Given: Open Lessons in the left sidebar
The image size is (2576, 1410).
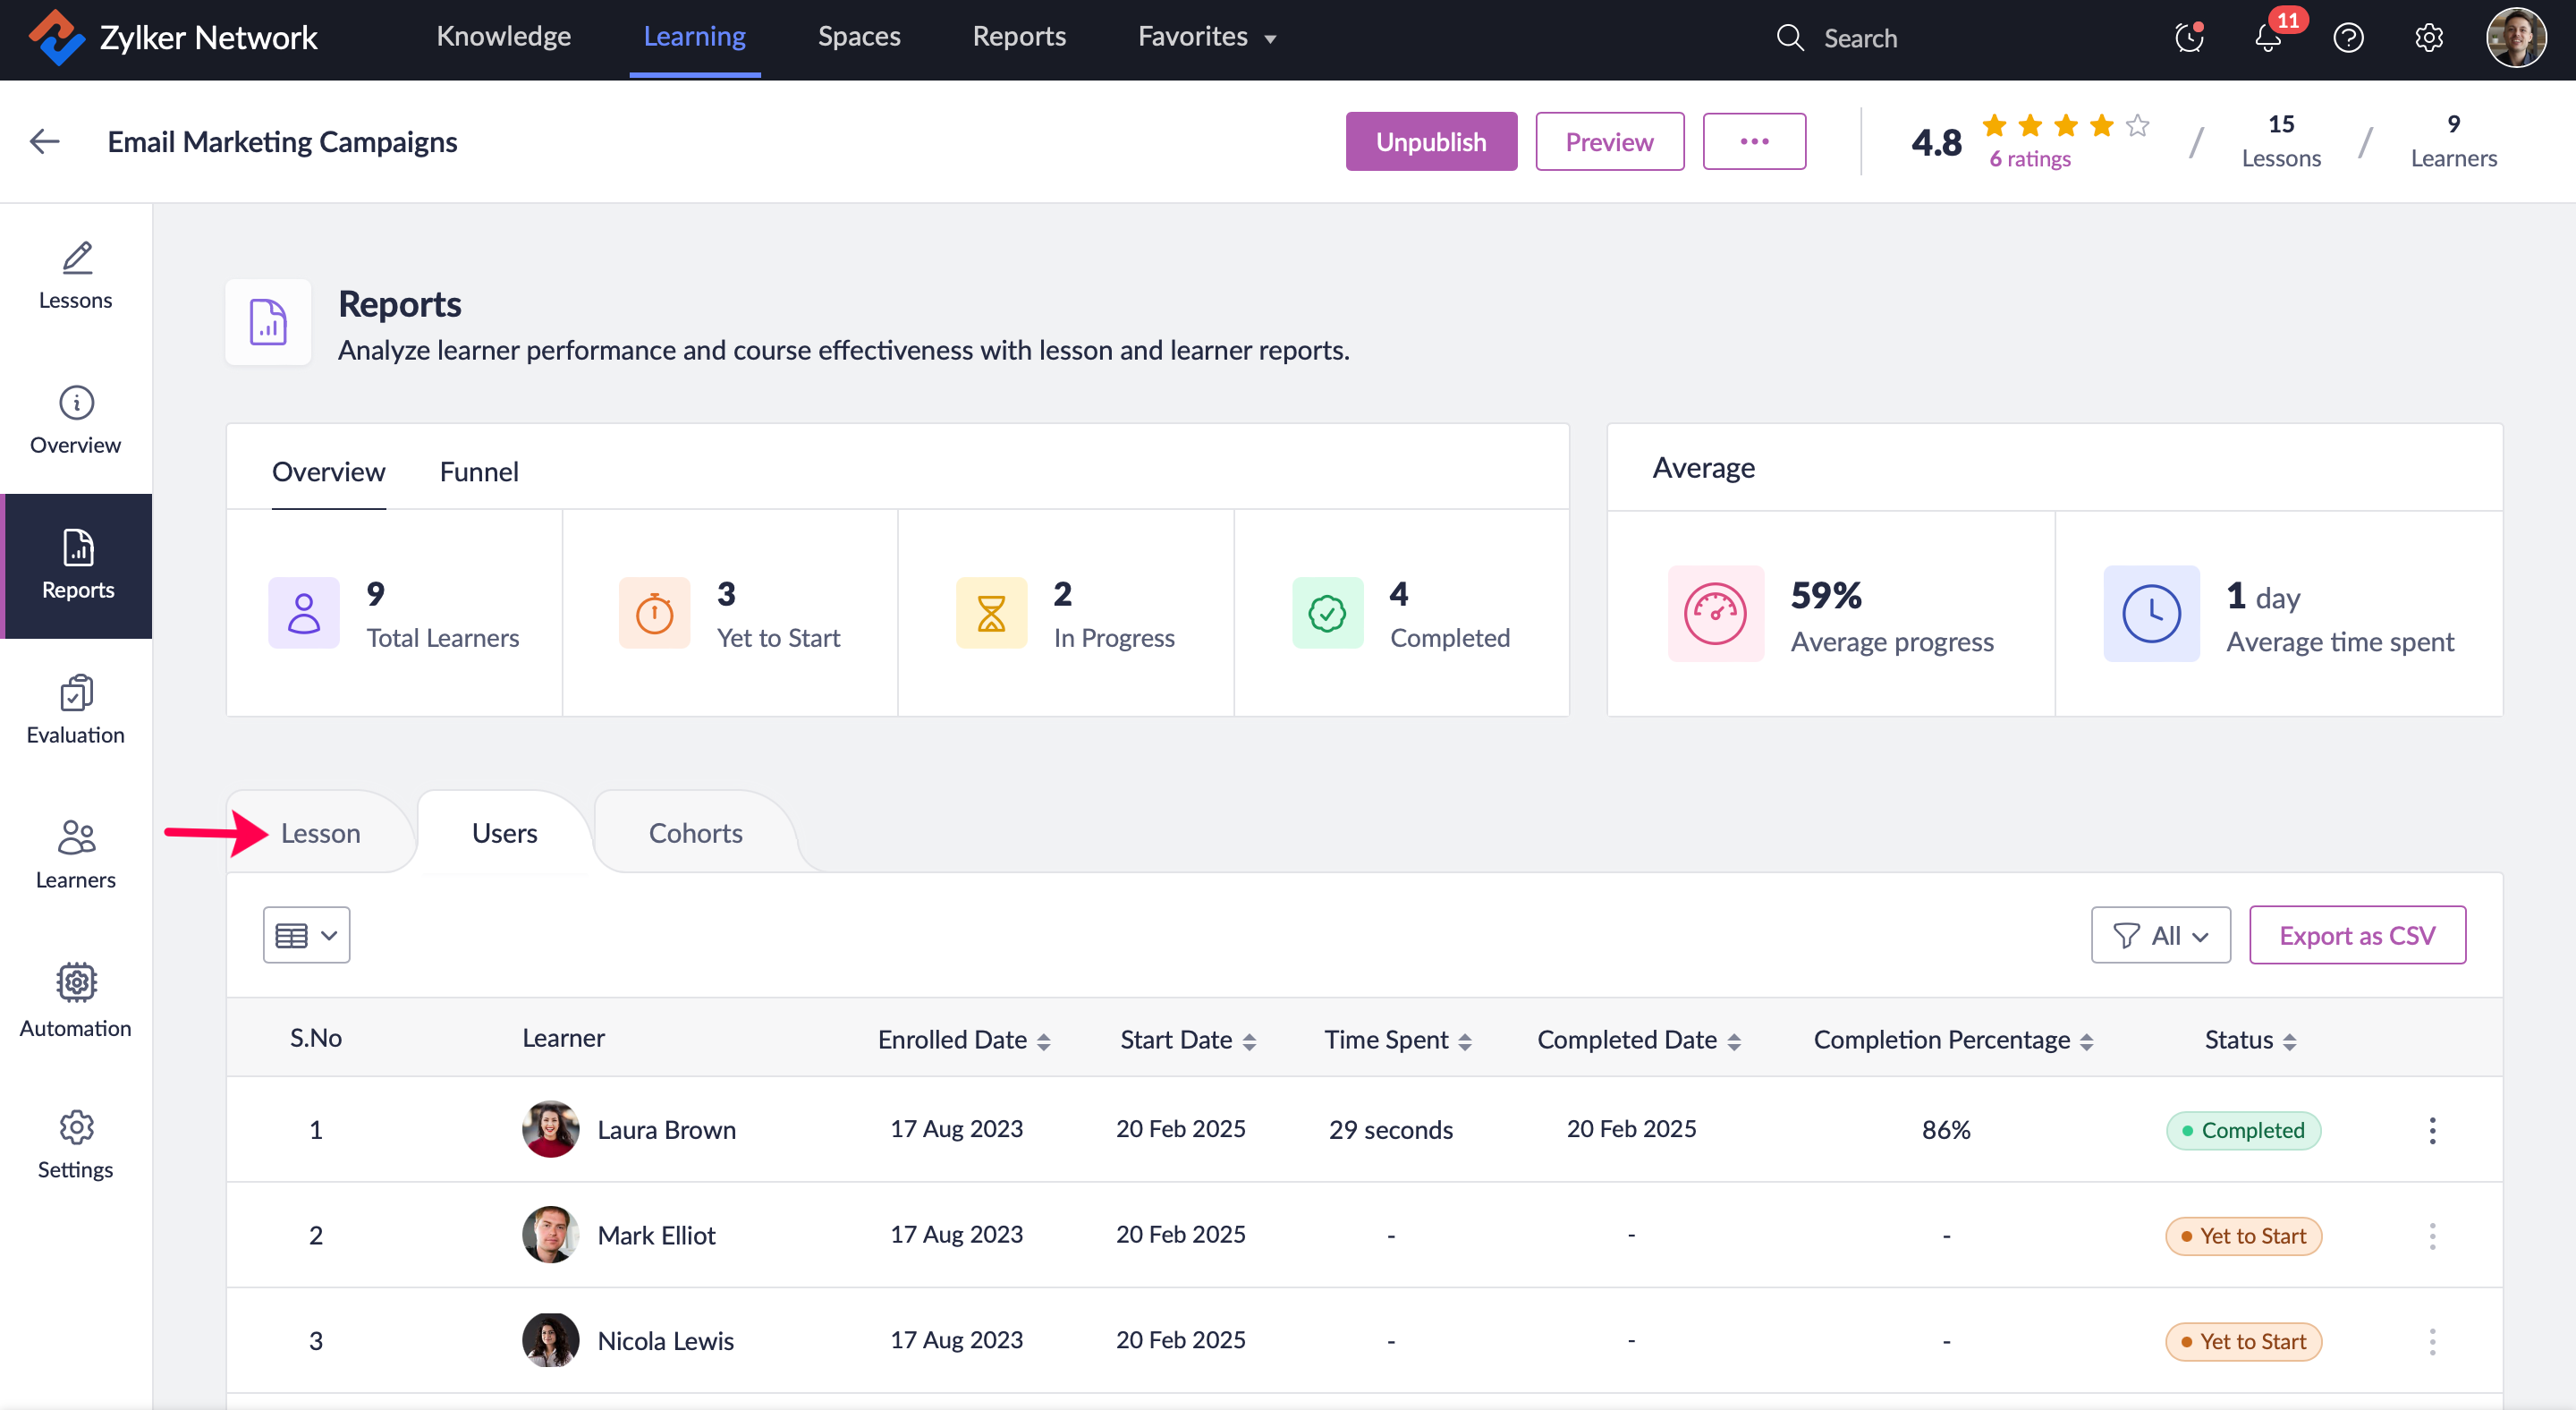Looking at the screenshot, I should 76,275.
